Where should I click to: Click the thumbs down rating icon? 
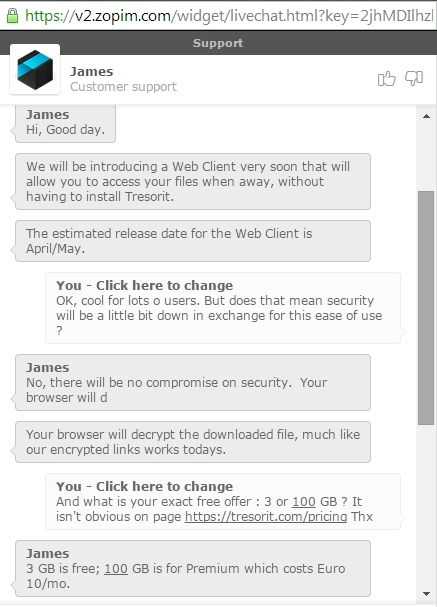[414, 79]
